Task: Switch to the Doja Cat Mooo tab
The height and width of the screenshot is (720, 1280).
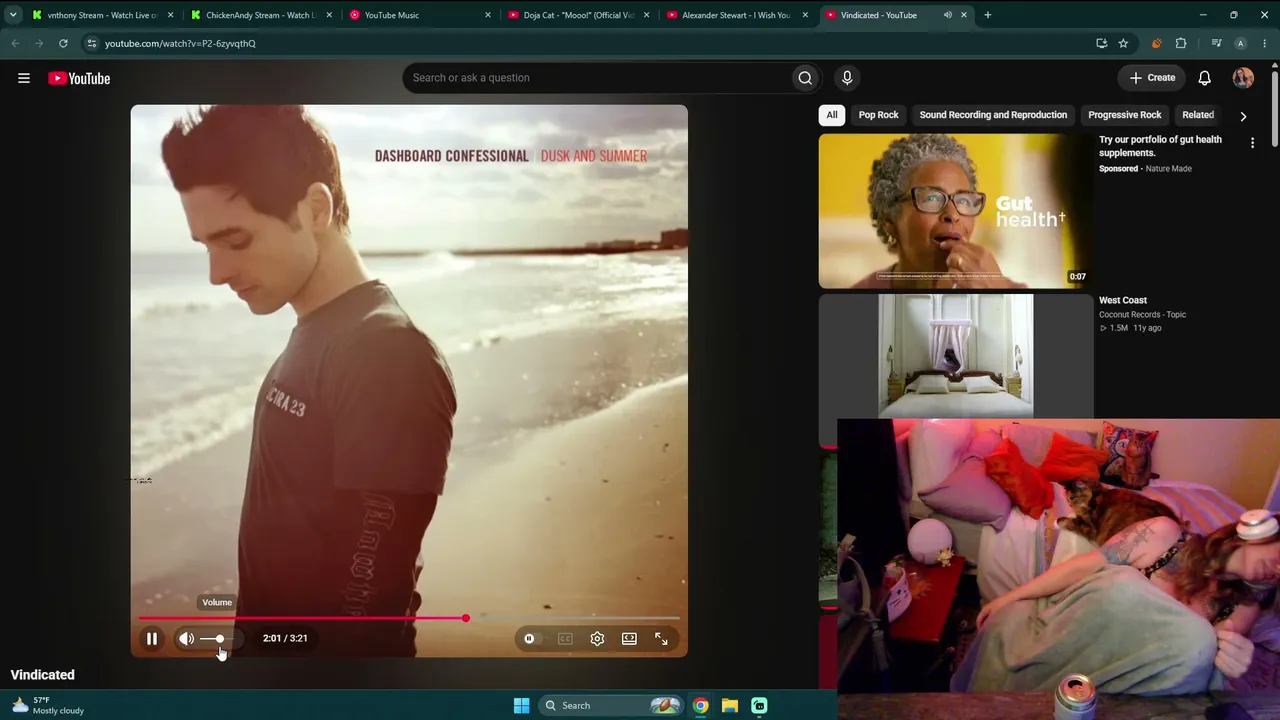Action: [x=578, y=15]
